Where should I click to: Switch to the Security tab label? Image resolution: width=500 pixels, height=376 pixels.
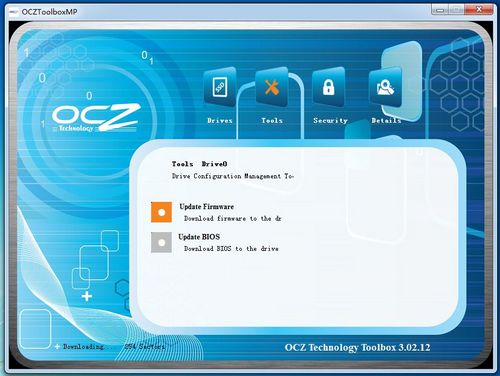click(330, 121)
